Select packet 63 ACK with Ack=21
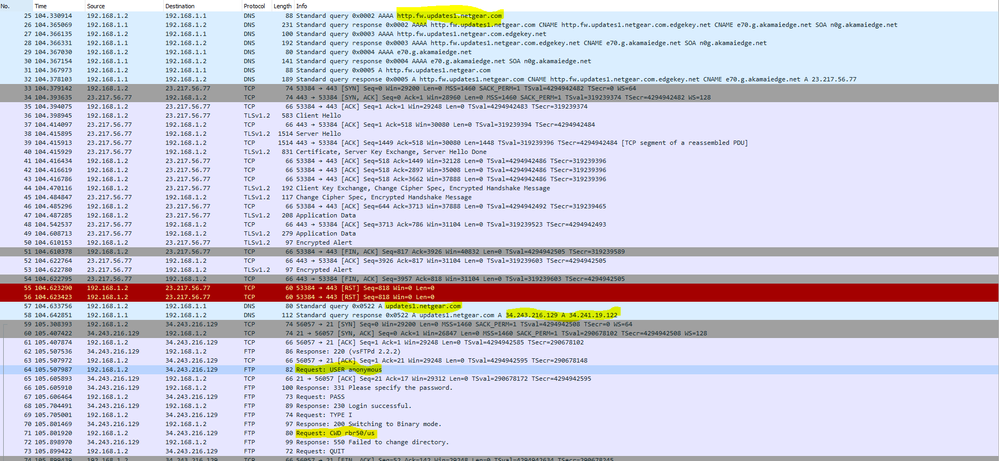The width and height of the screenshot is (999, 461). click(500, 360)
